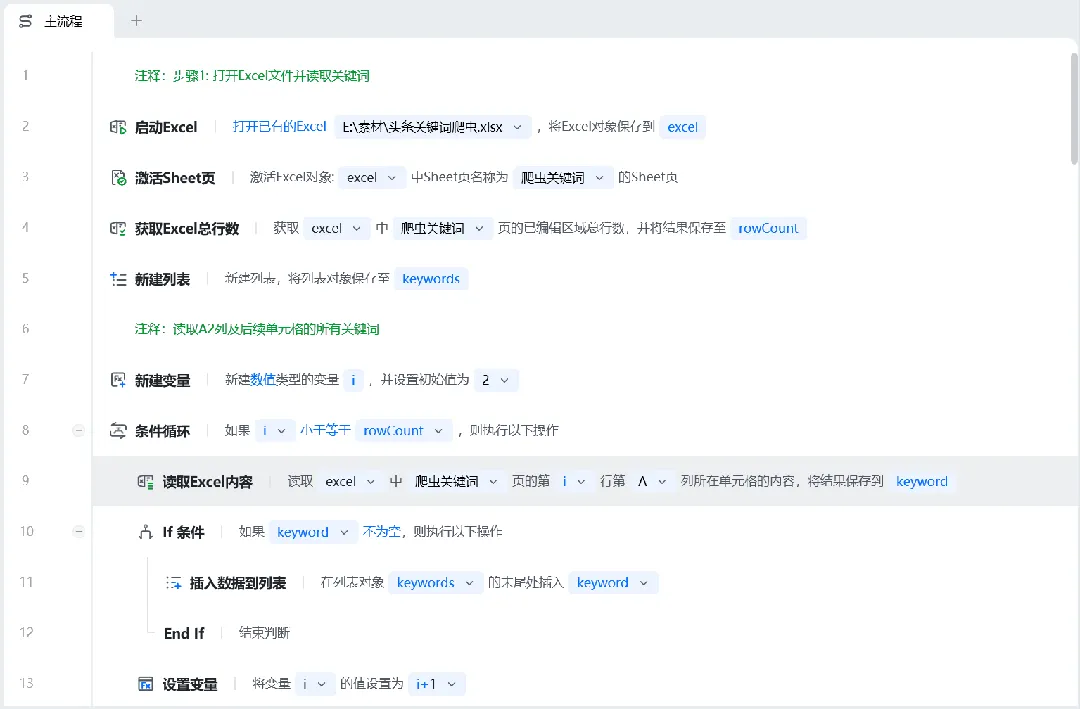Image resolution: width=1080 pixels, height=709 pixels.
Task: Click the 获取Excel总行数 step icon
Action: click(x=118, y=228)
